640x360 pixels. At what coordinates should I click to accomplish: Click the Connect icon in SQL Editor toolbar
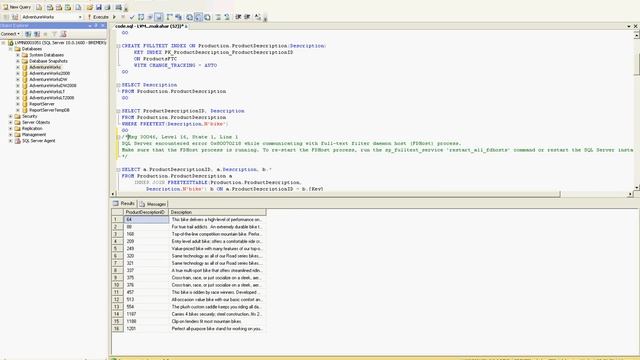point(6,17)
